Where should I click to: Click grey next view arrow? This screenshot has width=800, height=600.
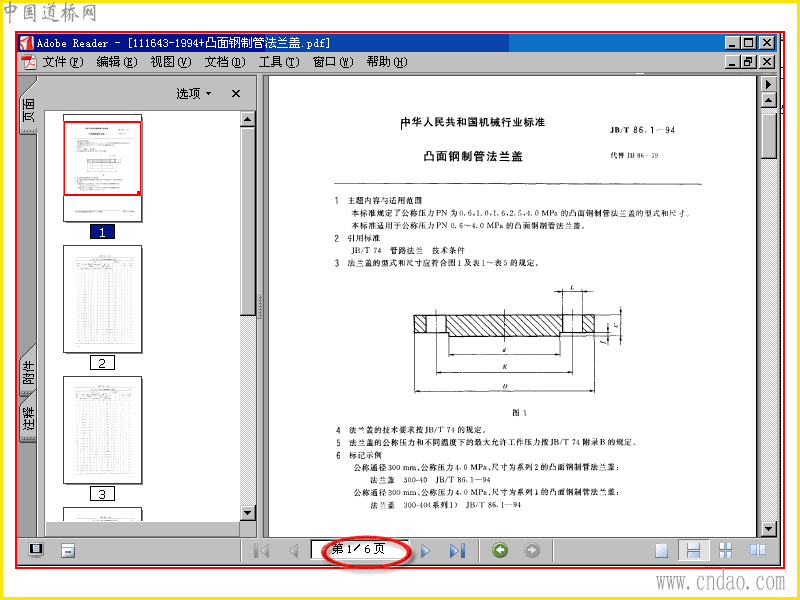[x=532, y=550]
